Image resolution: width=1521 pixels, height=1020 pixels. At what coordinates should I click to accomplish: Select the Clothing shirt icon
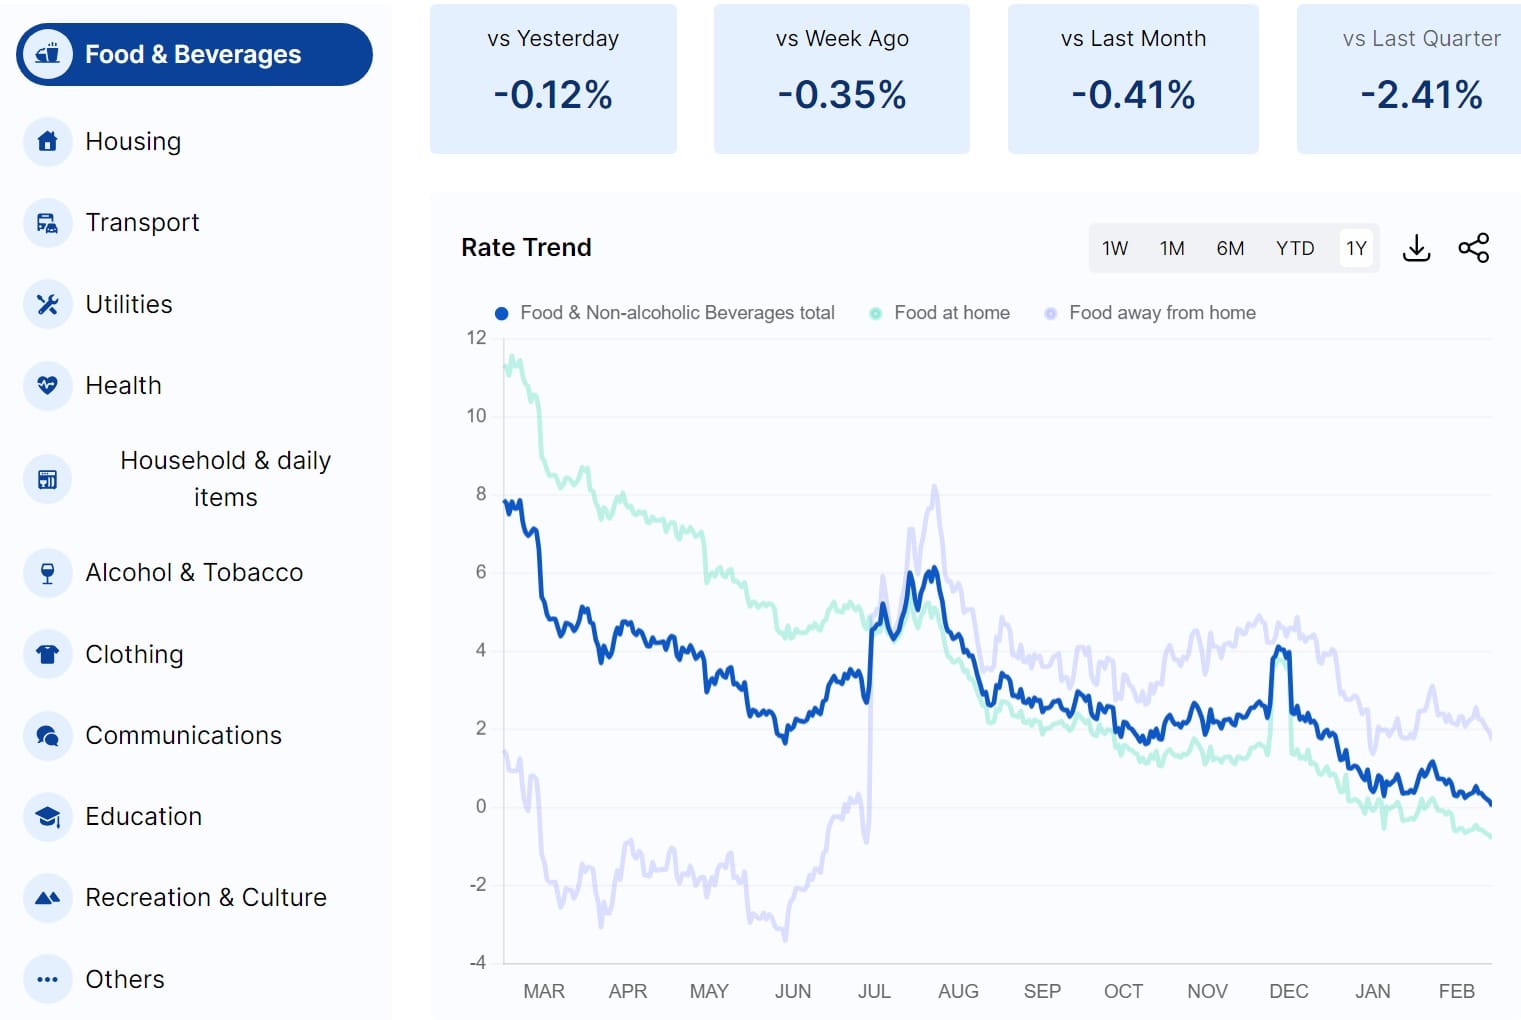point(47,654)
